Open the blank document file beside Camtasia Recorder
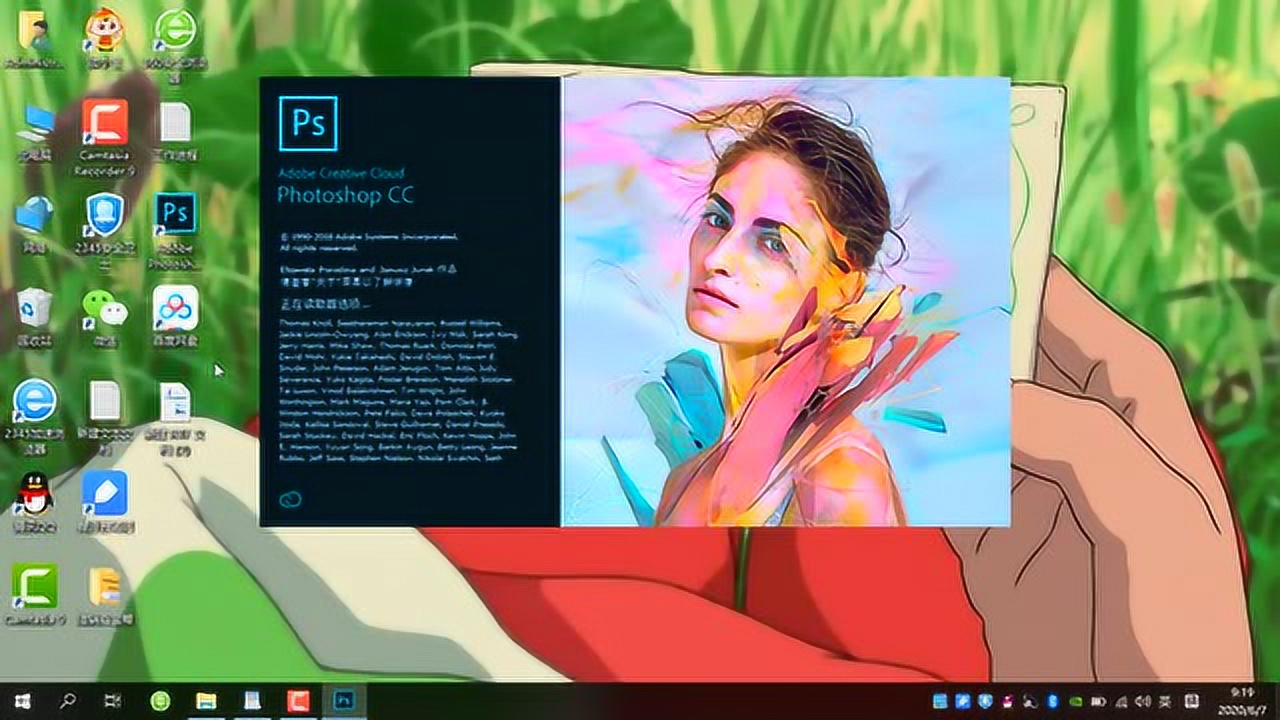The height and width of the screenshot is (720, 1280). [176, 130]
